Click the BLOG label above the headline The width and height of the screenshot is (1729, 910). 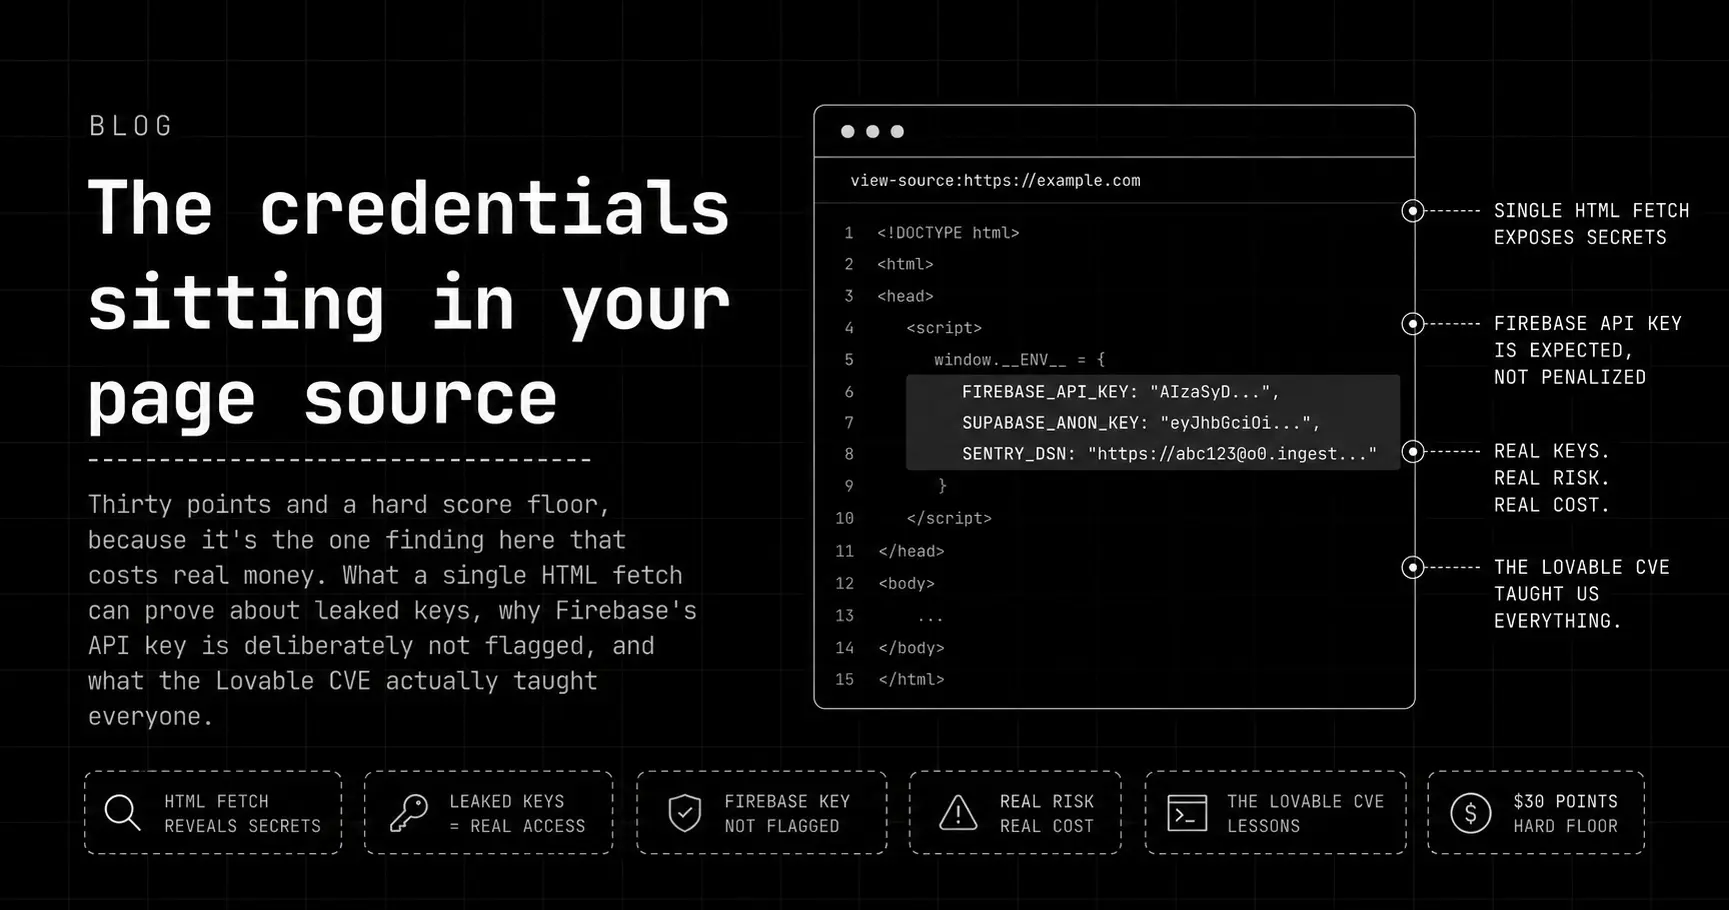(131, 126)
